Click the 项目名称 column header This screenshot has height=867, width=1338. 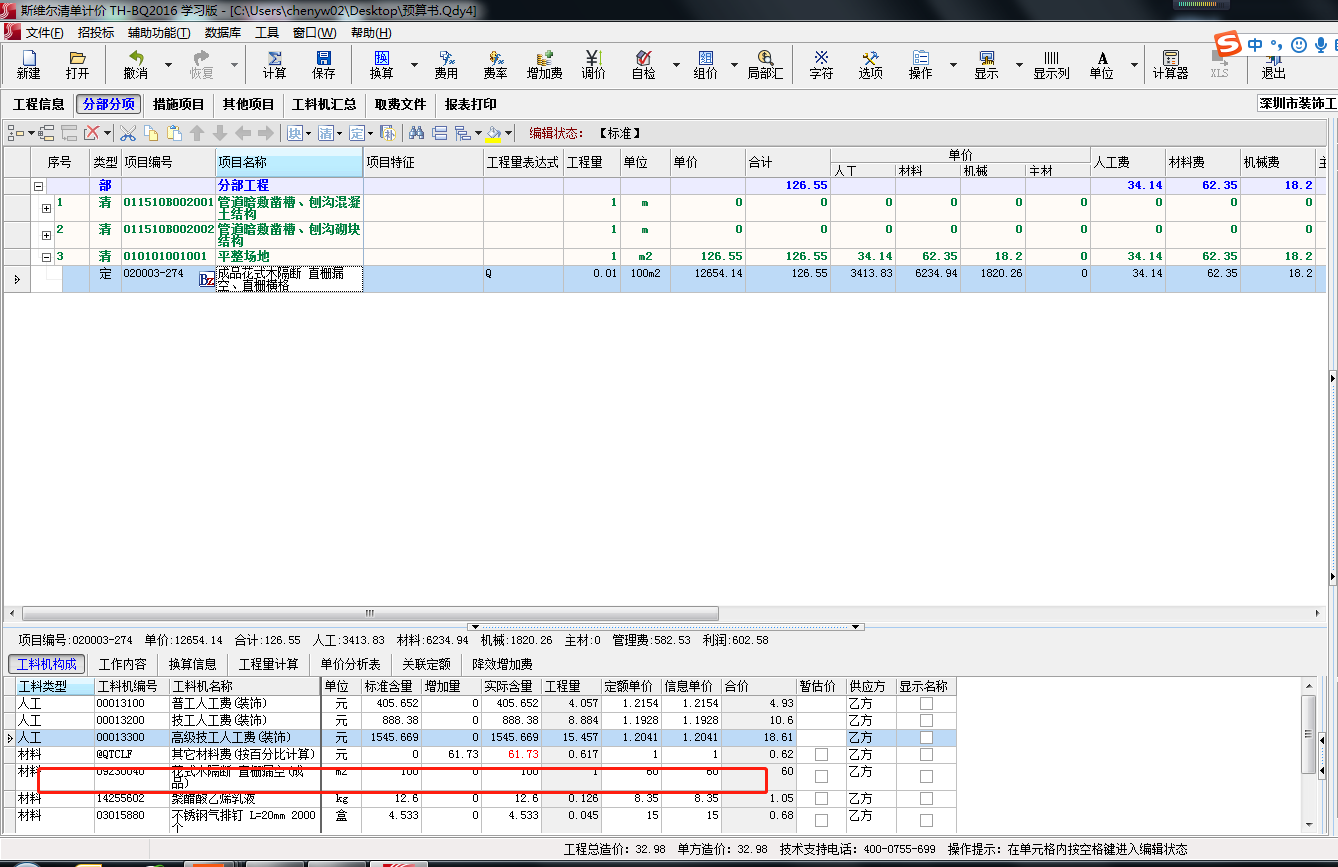pyautogui.click(x=288, y=162)
